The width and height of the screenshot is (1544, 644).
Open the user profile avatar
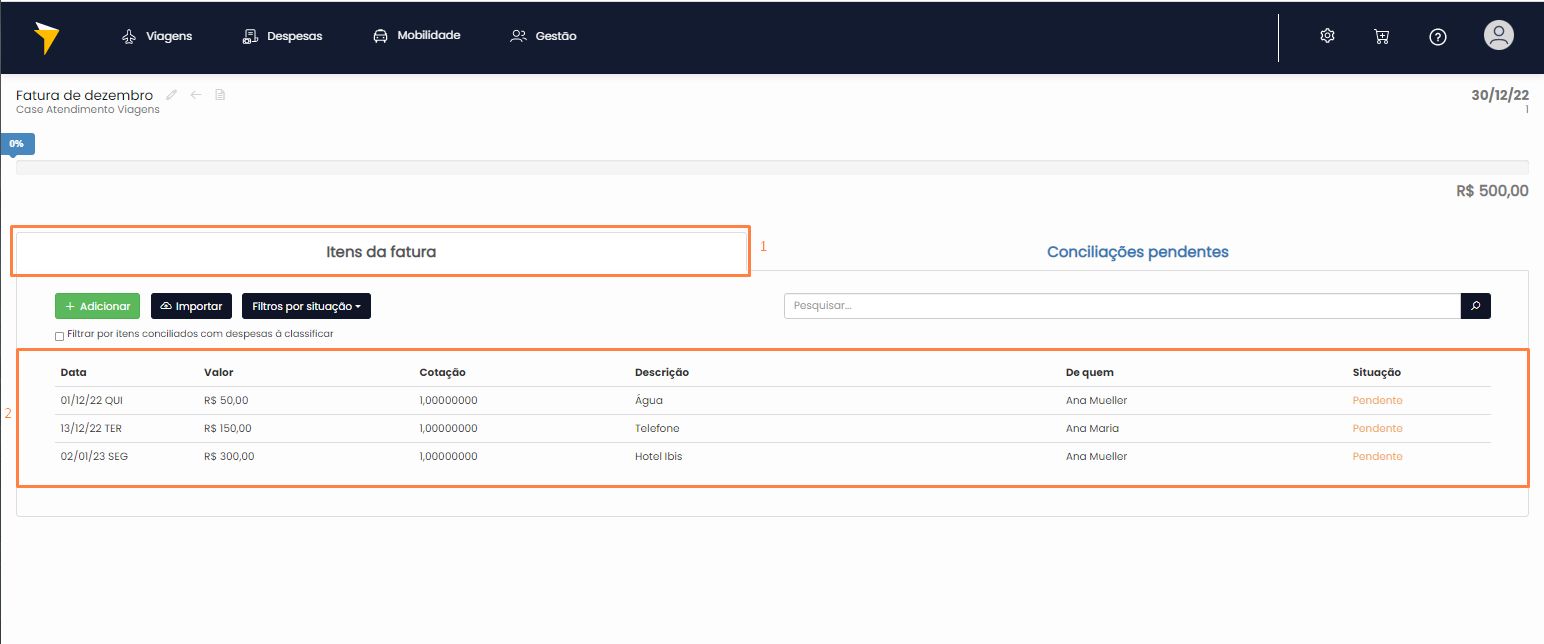tap(1498, 35)
